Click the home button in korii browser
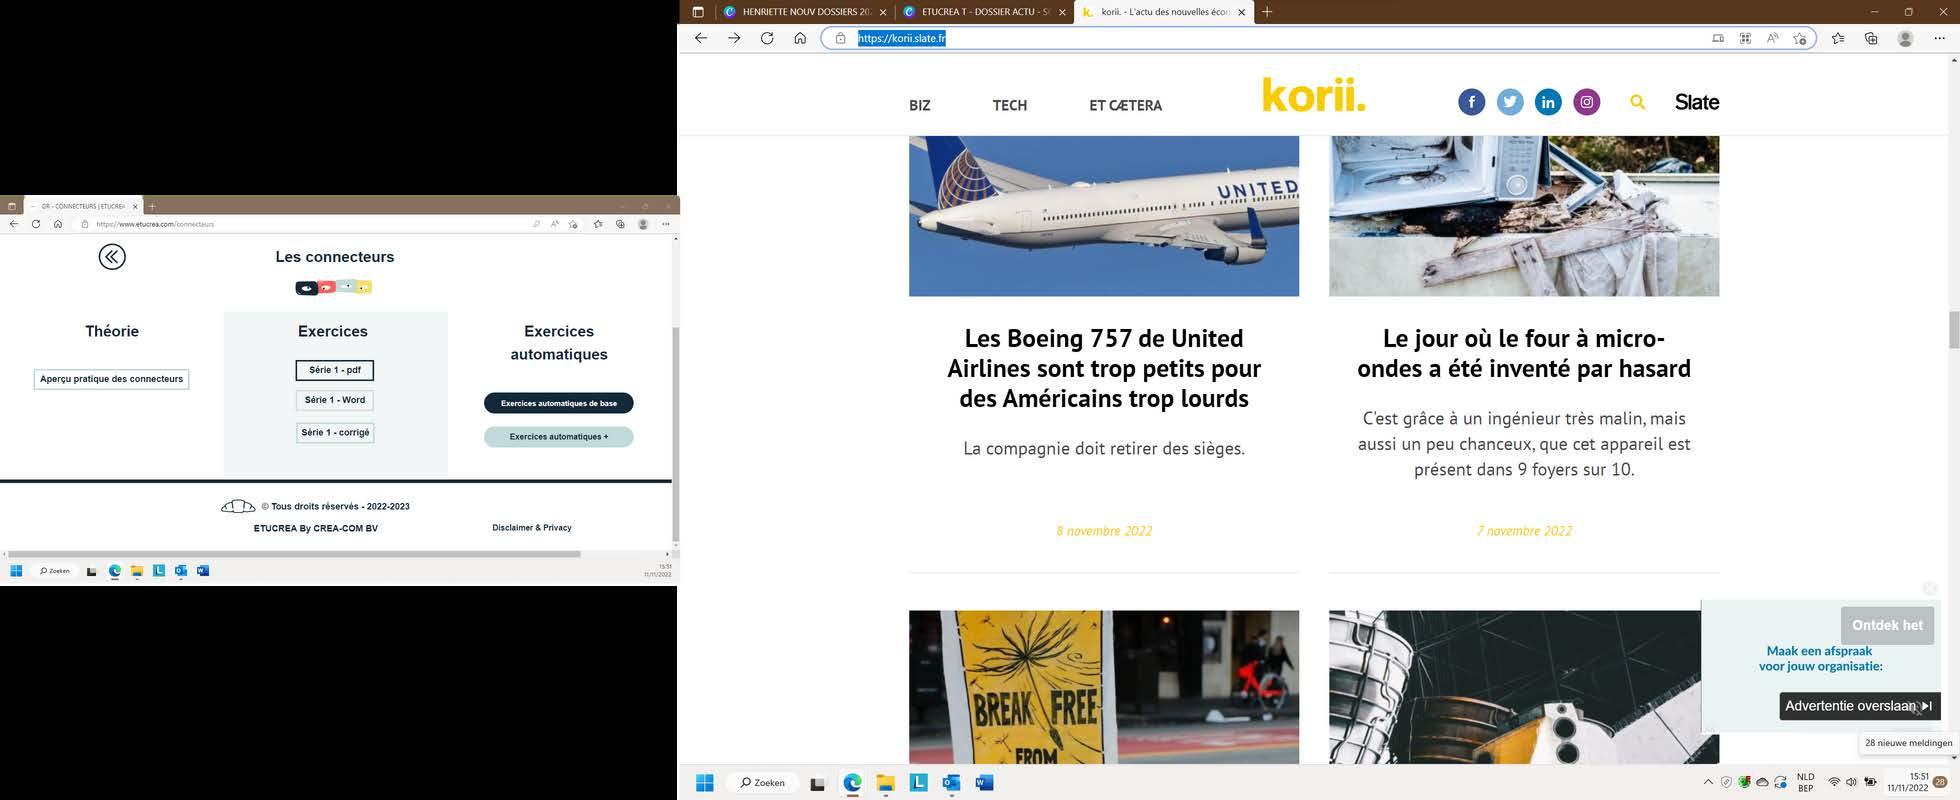The width and height of the screenshot is (1960, 800). (x=800, y=38)
